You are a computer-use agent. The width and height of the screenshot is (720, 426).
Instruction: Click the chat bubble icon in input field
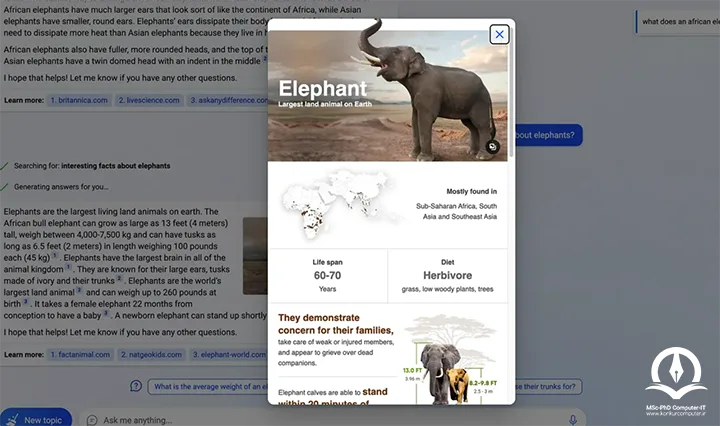click(92, 420)
